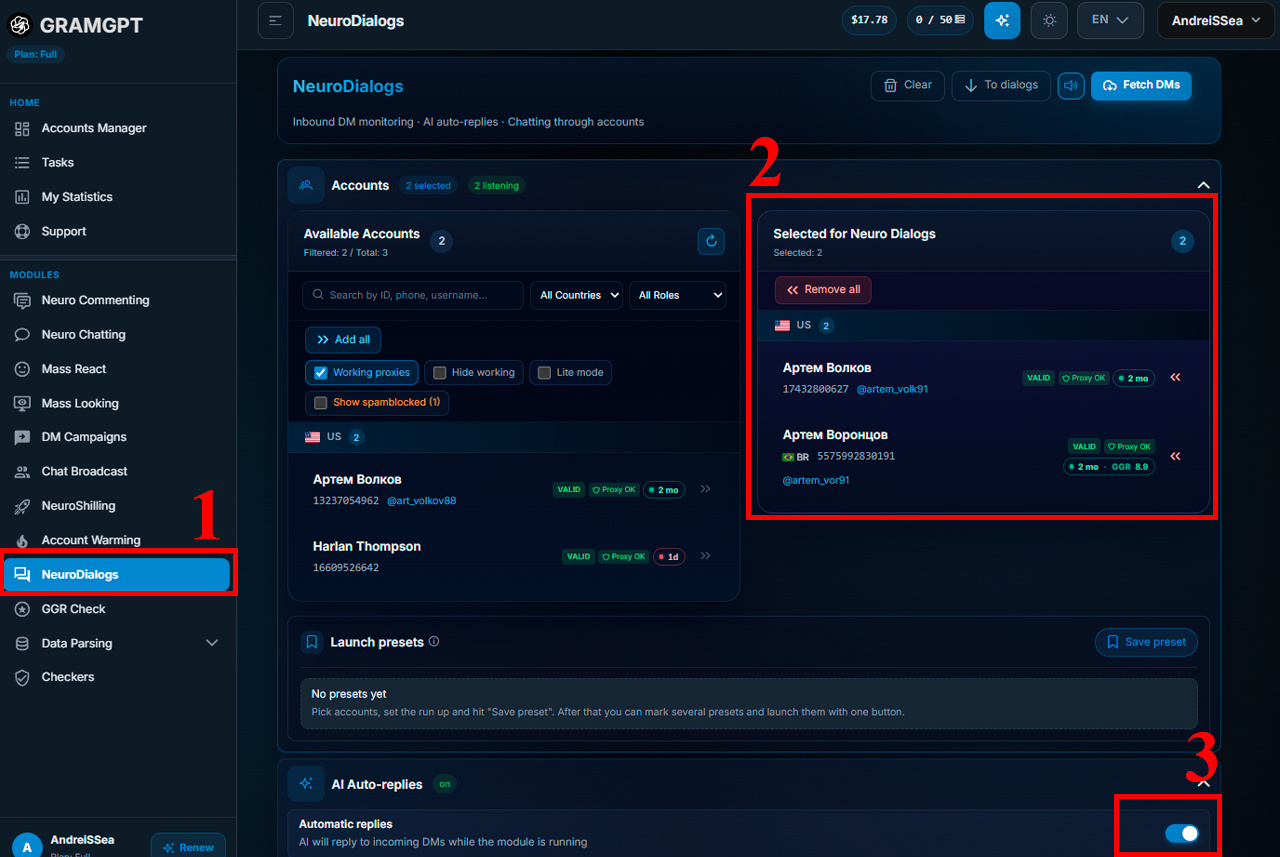Click Plan: Full badge under logo

pos(36,54)
